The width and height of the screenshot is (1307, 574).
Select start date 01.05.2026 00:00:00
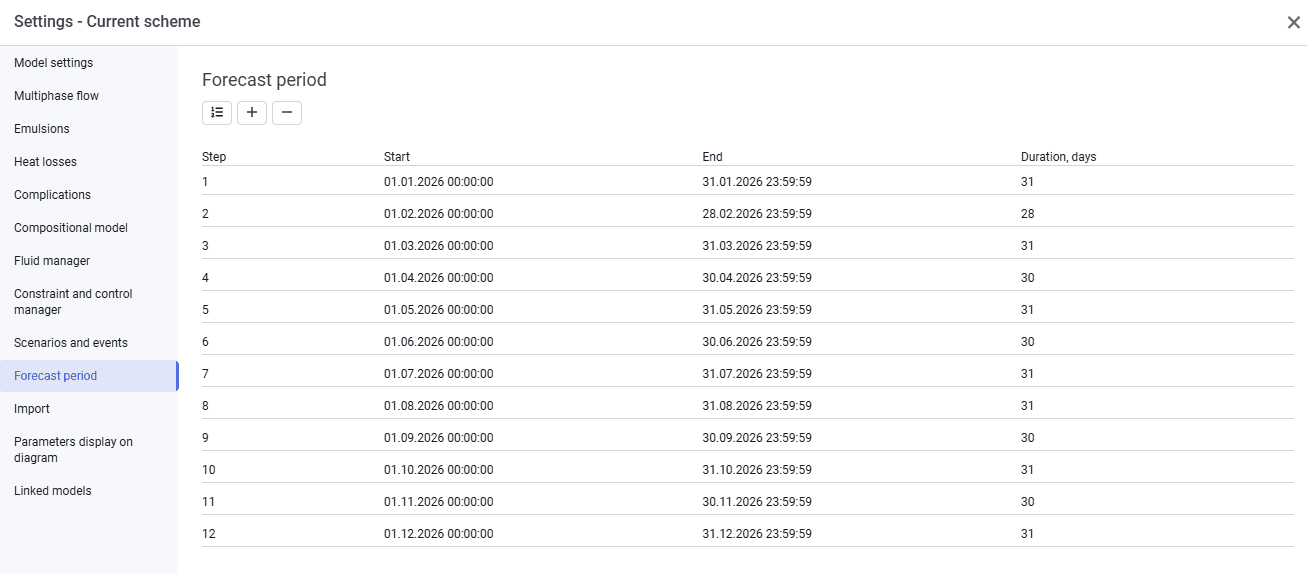(438, 310)
